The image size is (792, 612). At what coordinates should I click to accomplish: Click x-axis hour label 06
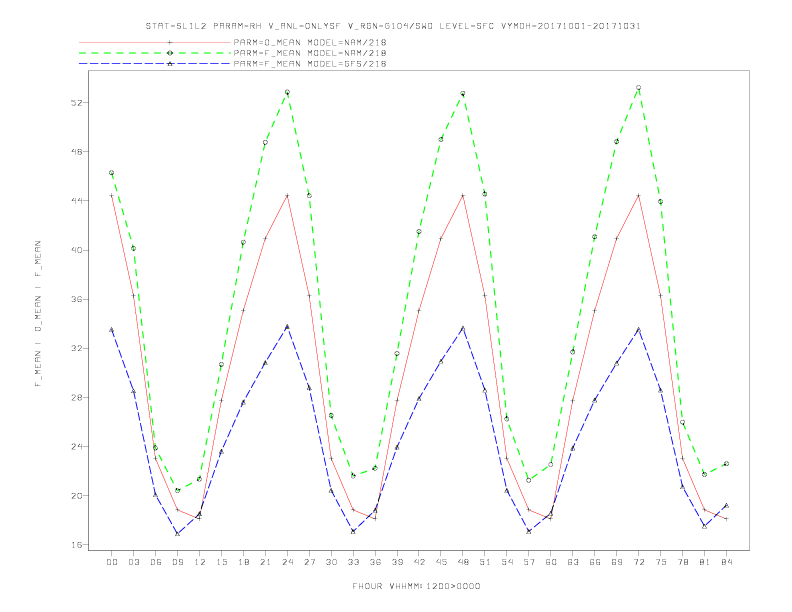(x=156, y=562)
